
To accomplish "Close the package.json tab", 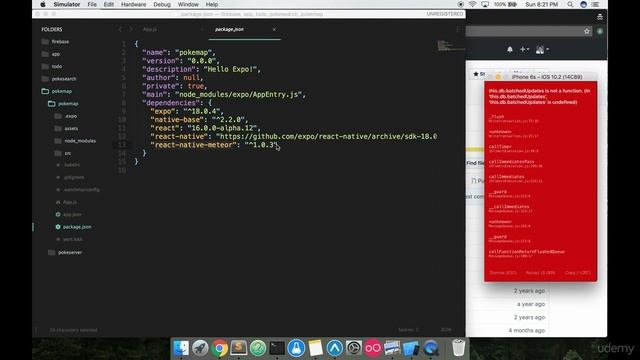I will click(x=274, y=29).
